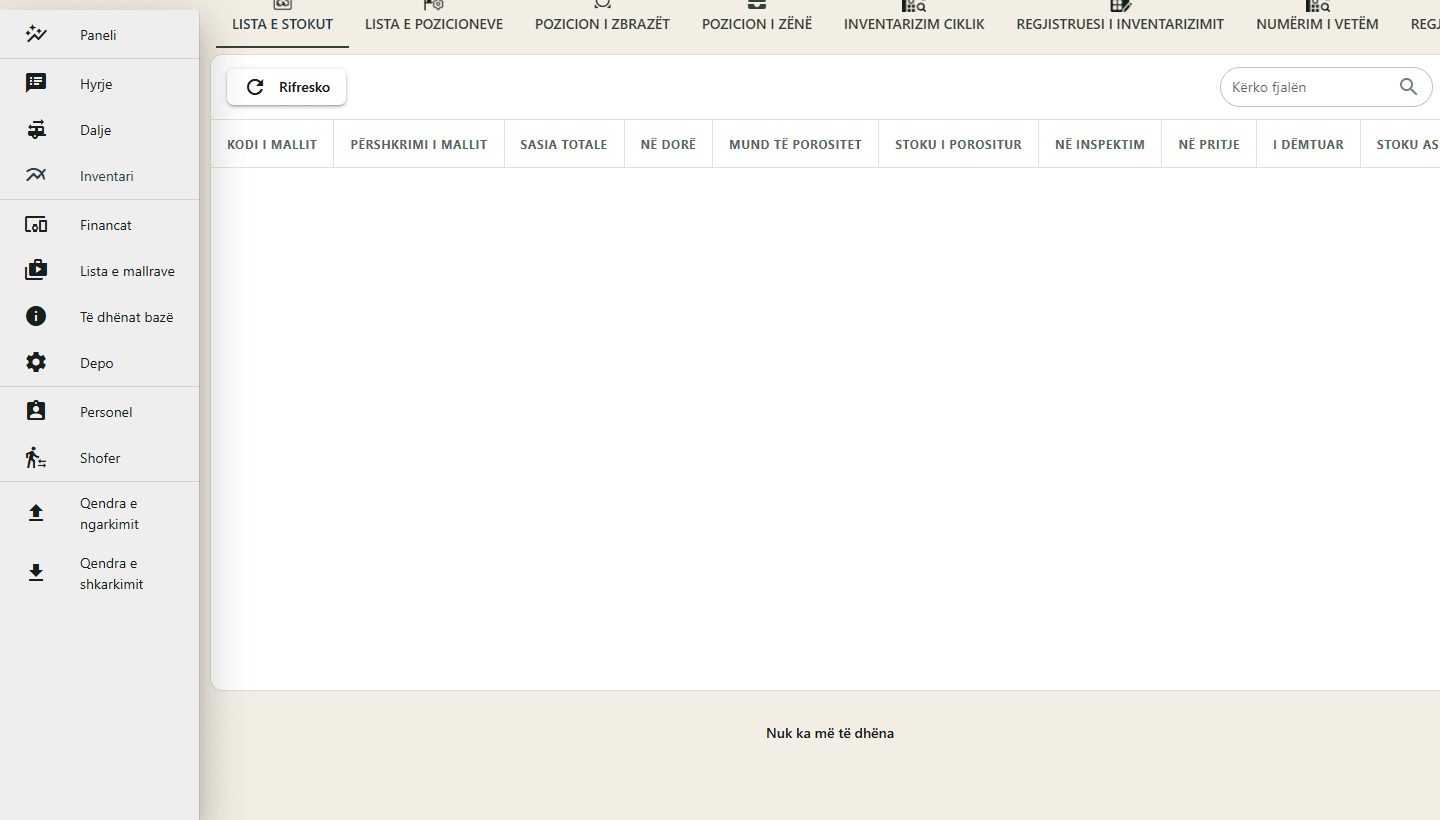Open Financat from the sidebar
This screenshot has height=820, width=1440.
(x=100, y=225)
